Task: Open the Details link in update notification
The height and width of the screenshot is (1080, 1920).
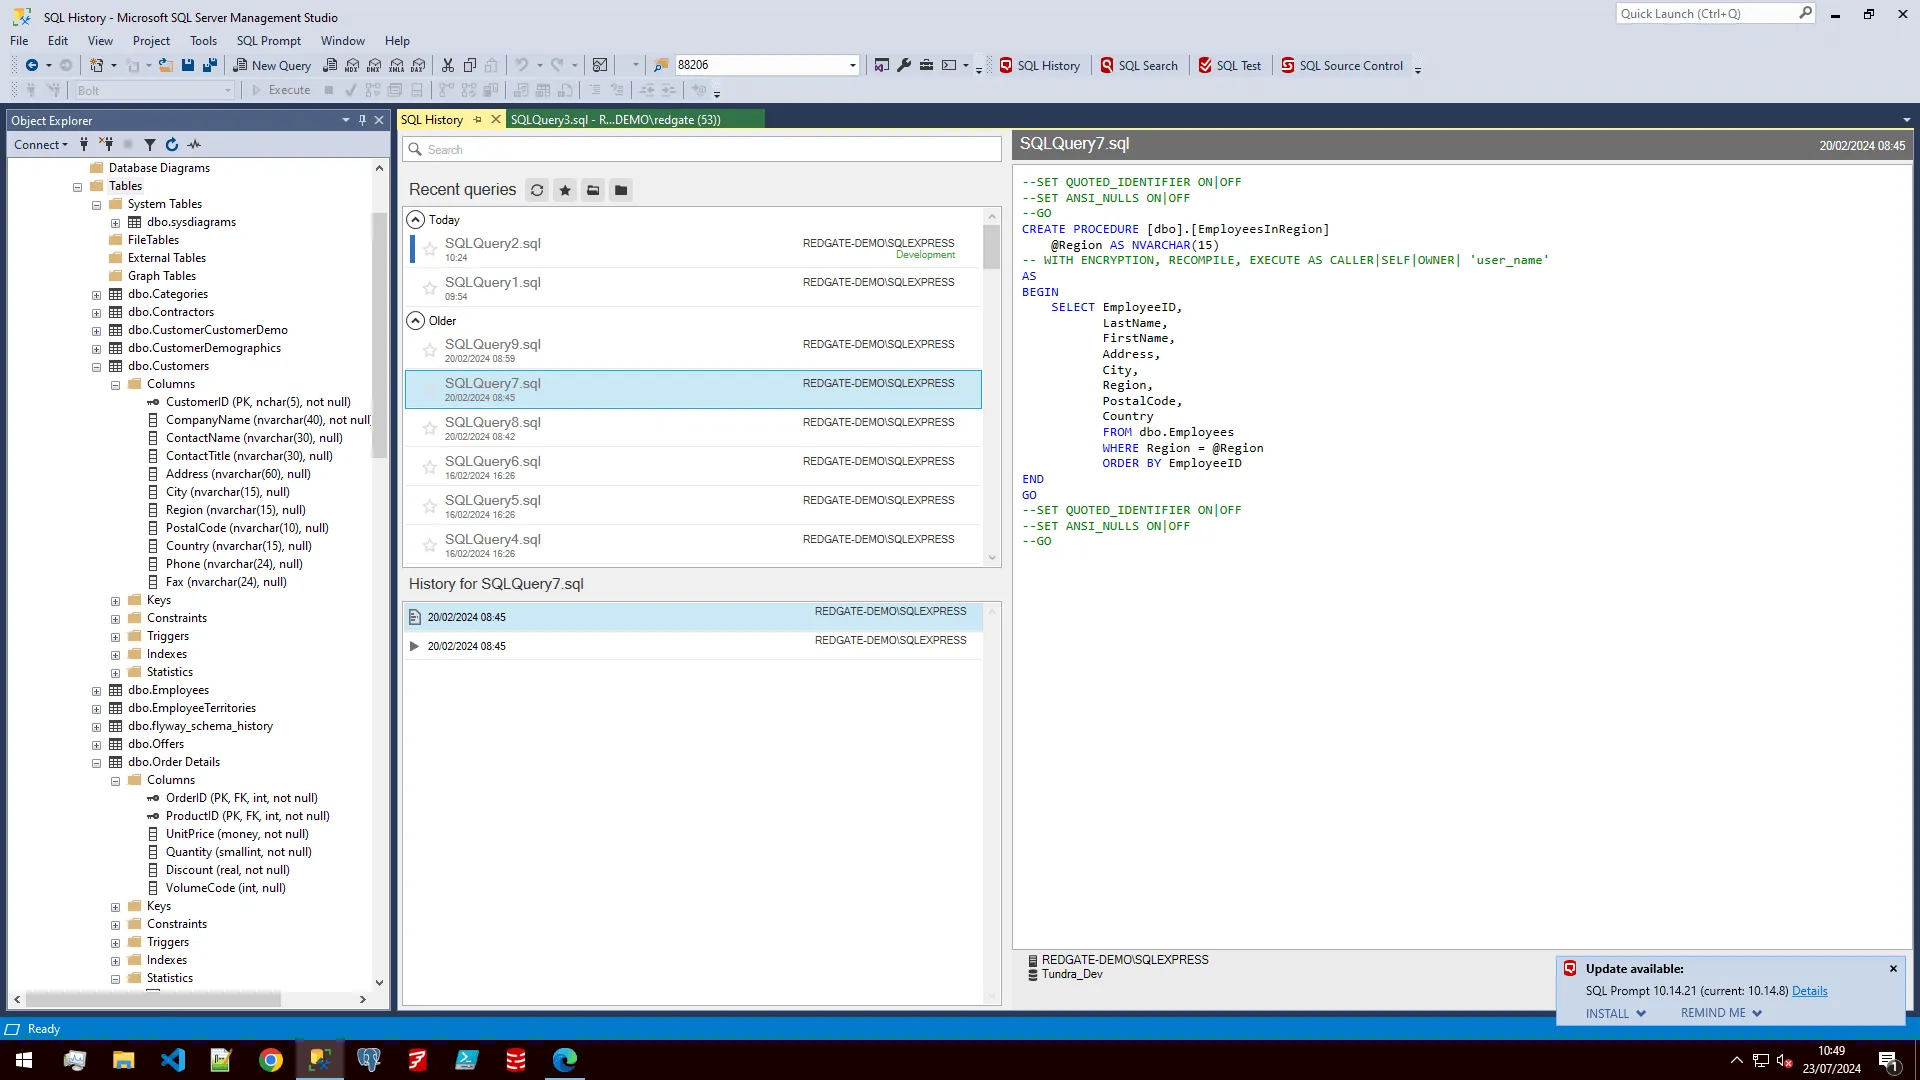Action: click(1809, 991)
